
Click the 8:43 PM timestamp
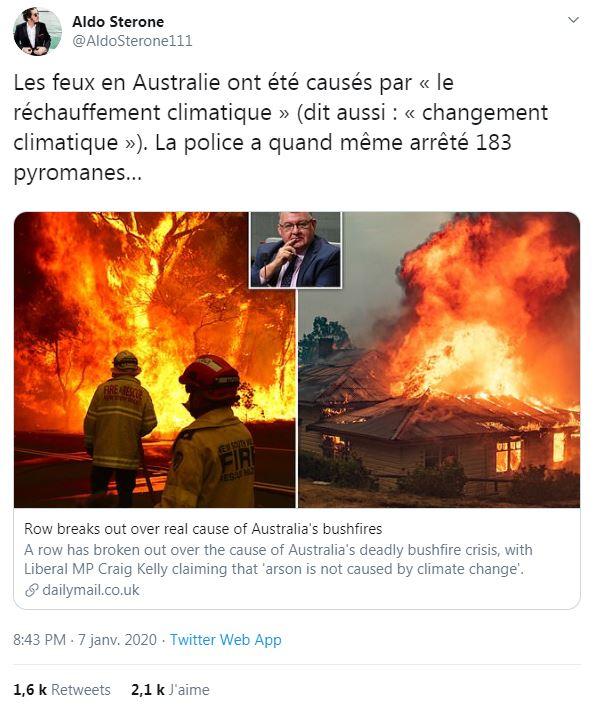[x=40, y=639]
